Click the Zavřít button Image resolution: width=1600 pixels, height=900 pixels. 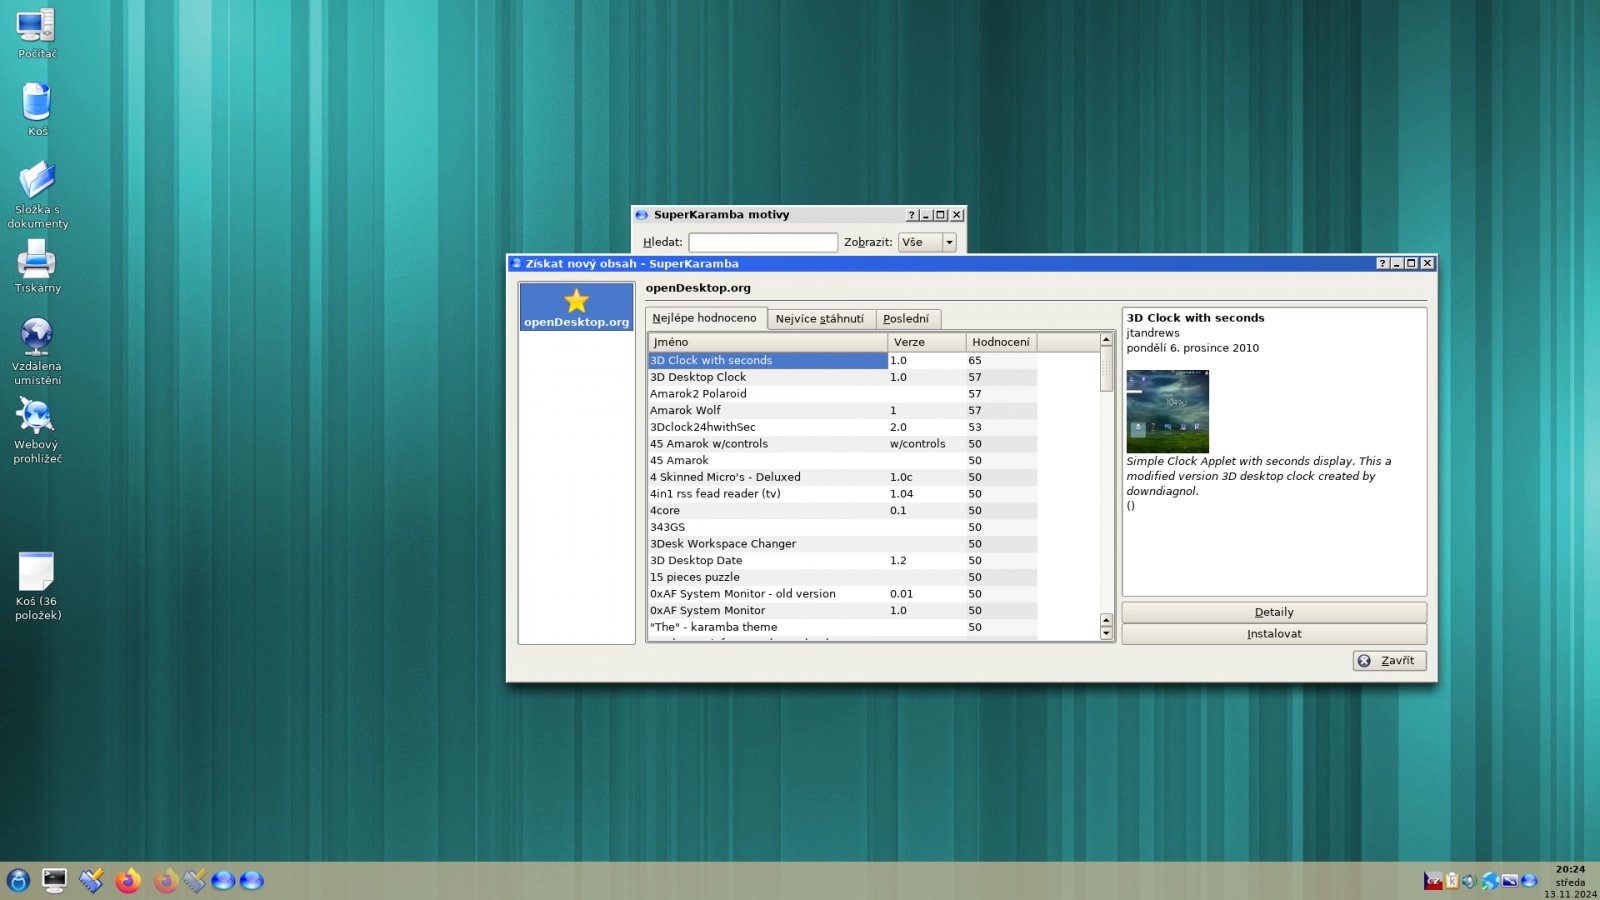click(1390, 661)
